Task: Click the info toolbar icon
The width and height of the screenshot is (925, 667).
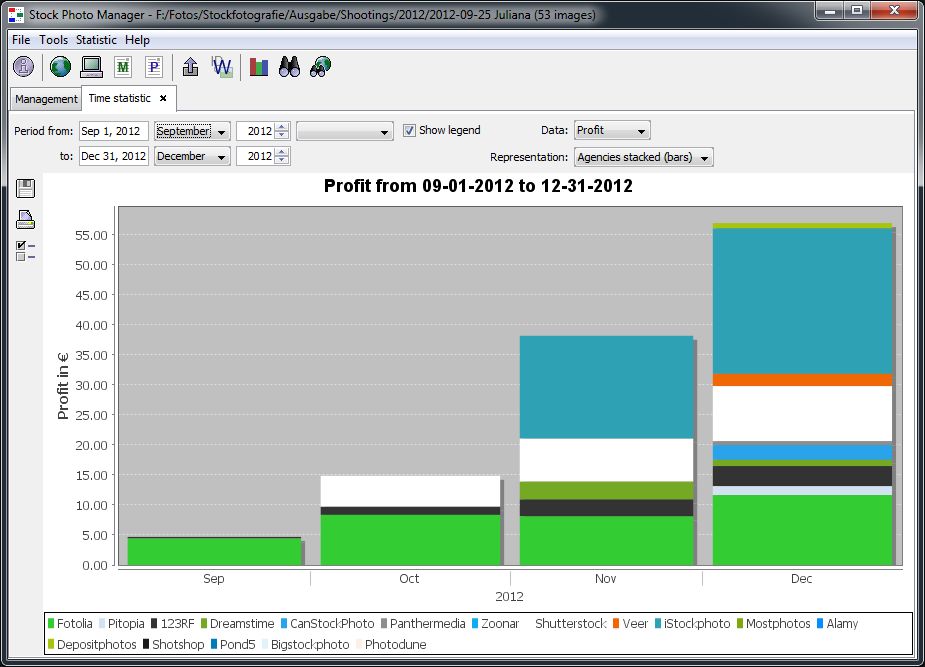Action: (x=24, y=67)
